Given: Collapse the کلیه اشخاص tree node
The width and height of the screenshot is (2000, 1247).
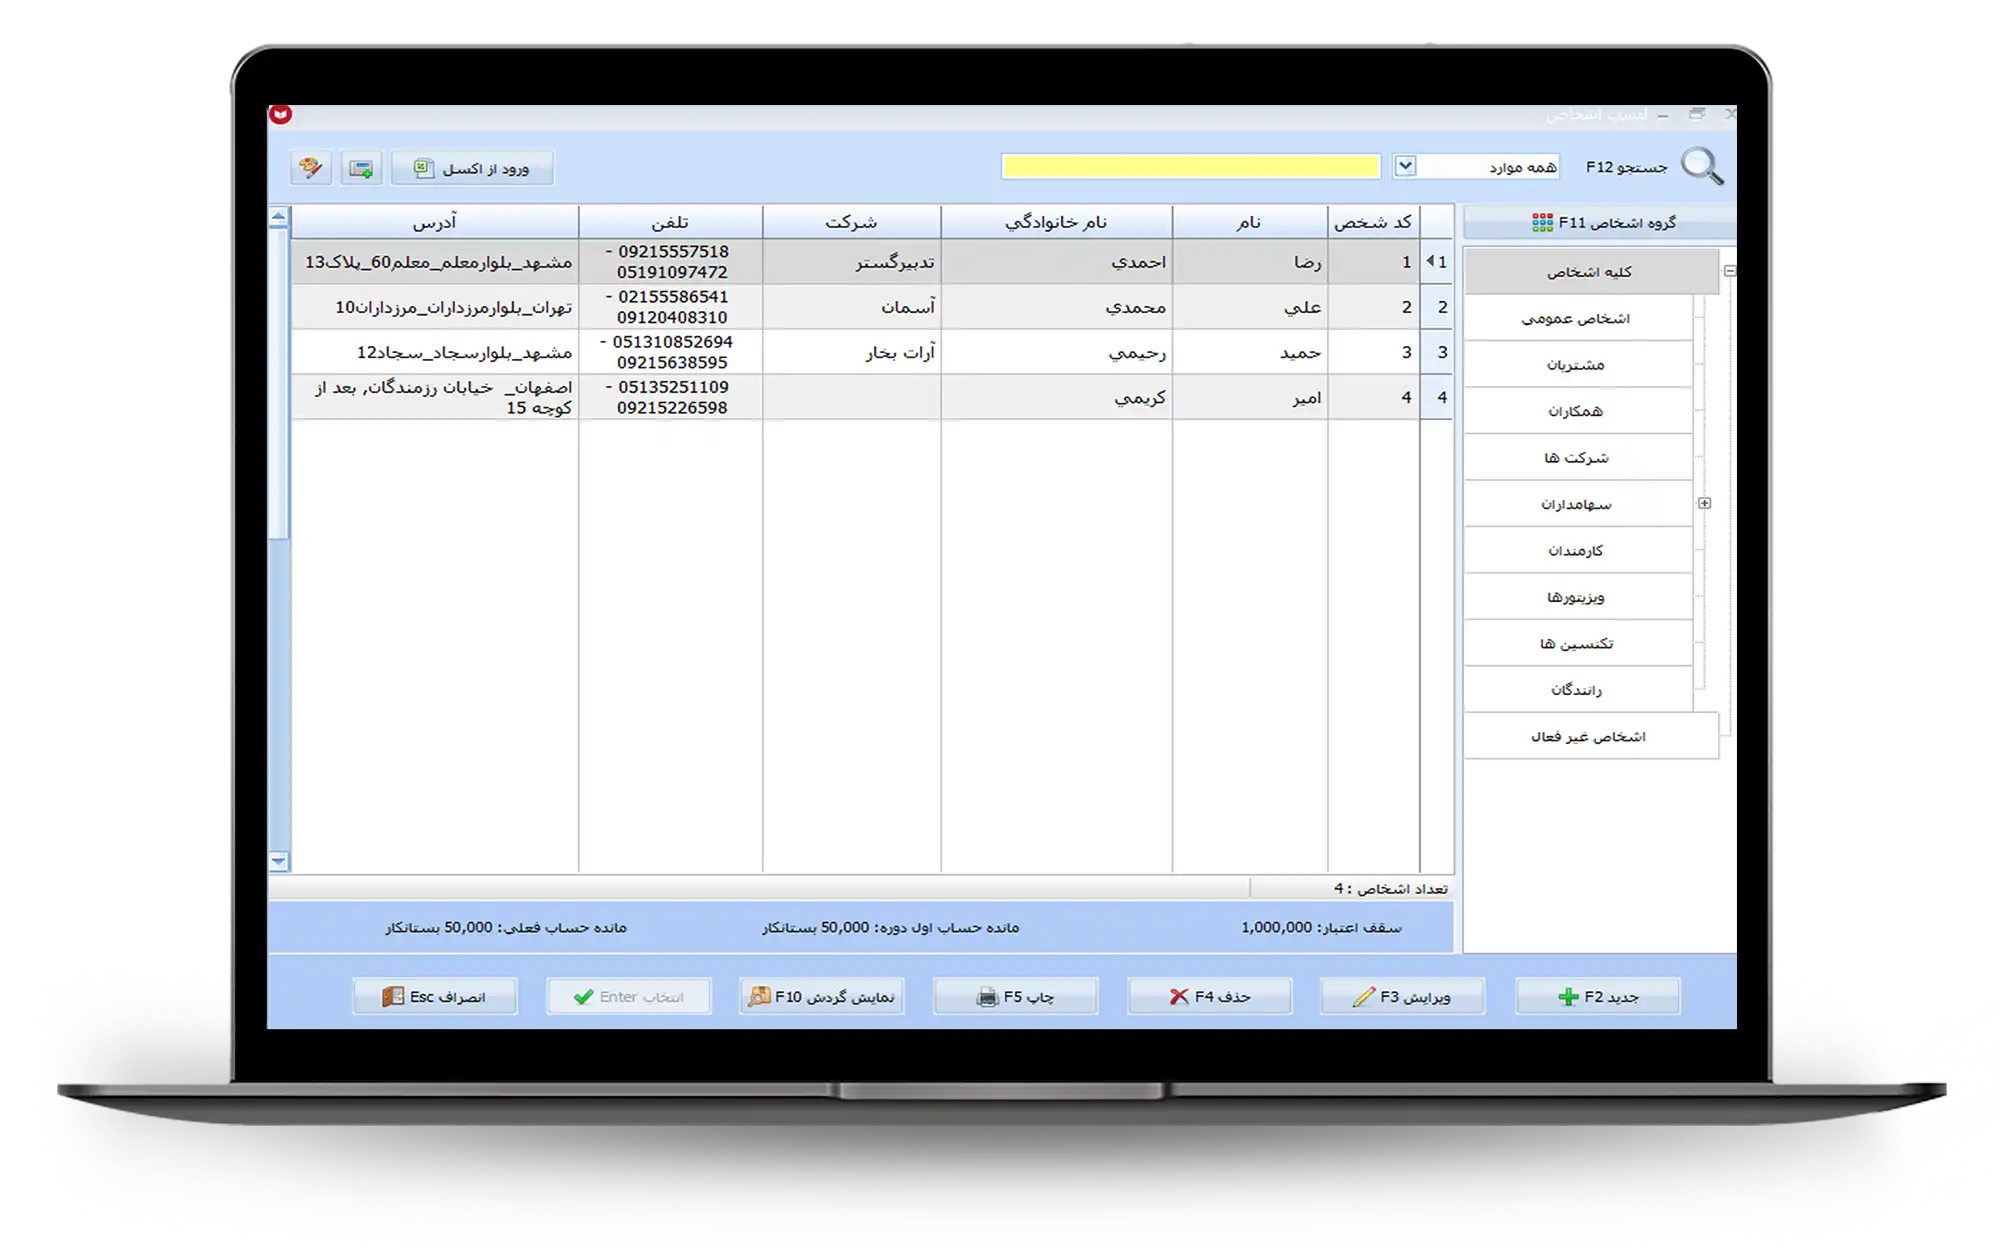Looking at the screenshot, I should coord(1729,271).
